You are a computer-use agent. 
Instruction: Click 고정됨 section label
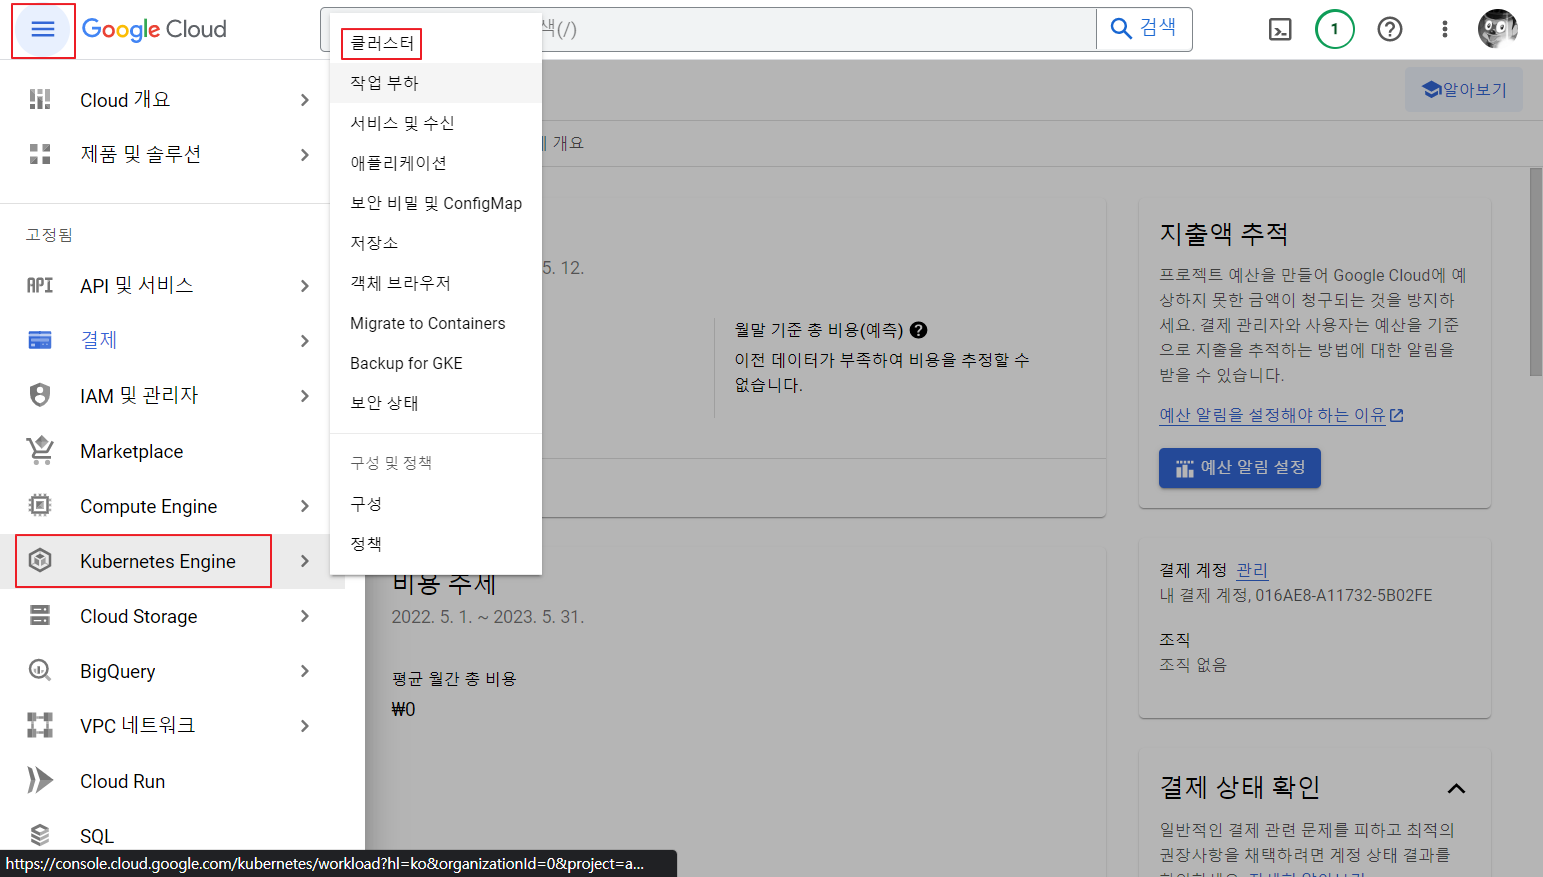coord(49,234)
